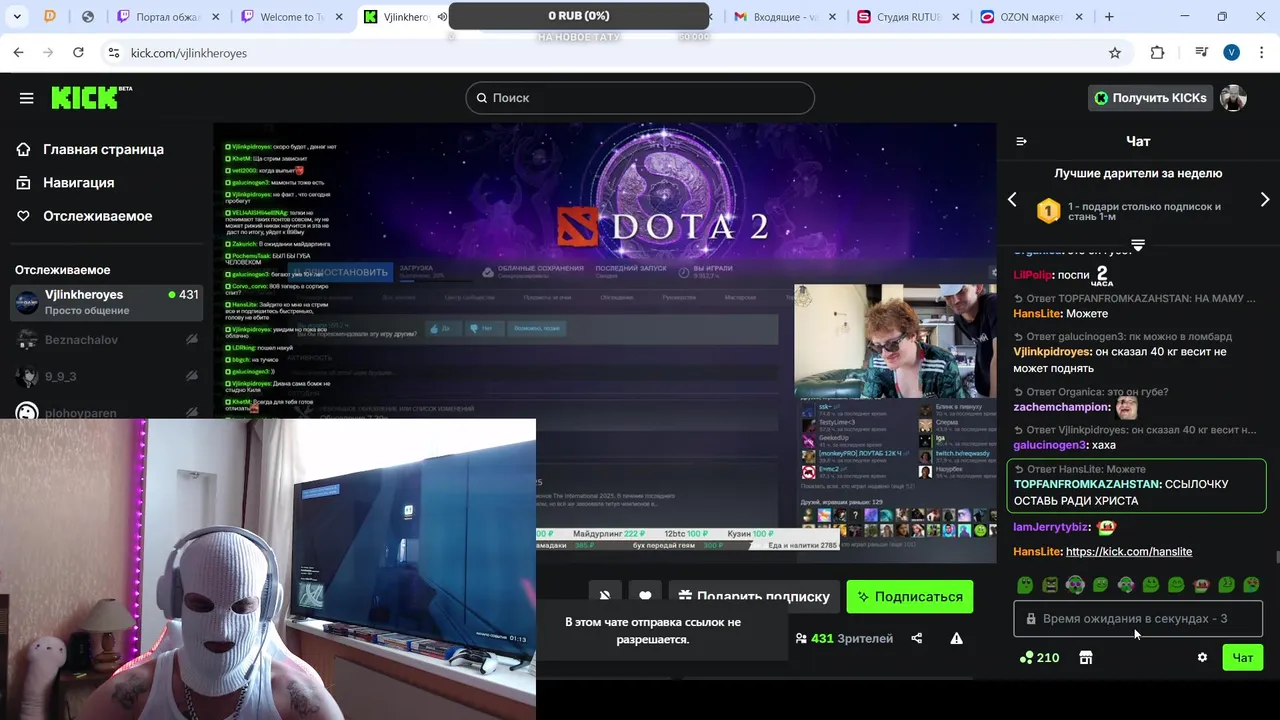Viewport: 1280px width, 720px height.
Task: Open channel points balance 210
Action: click(1039, 658)
